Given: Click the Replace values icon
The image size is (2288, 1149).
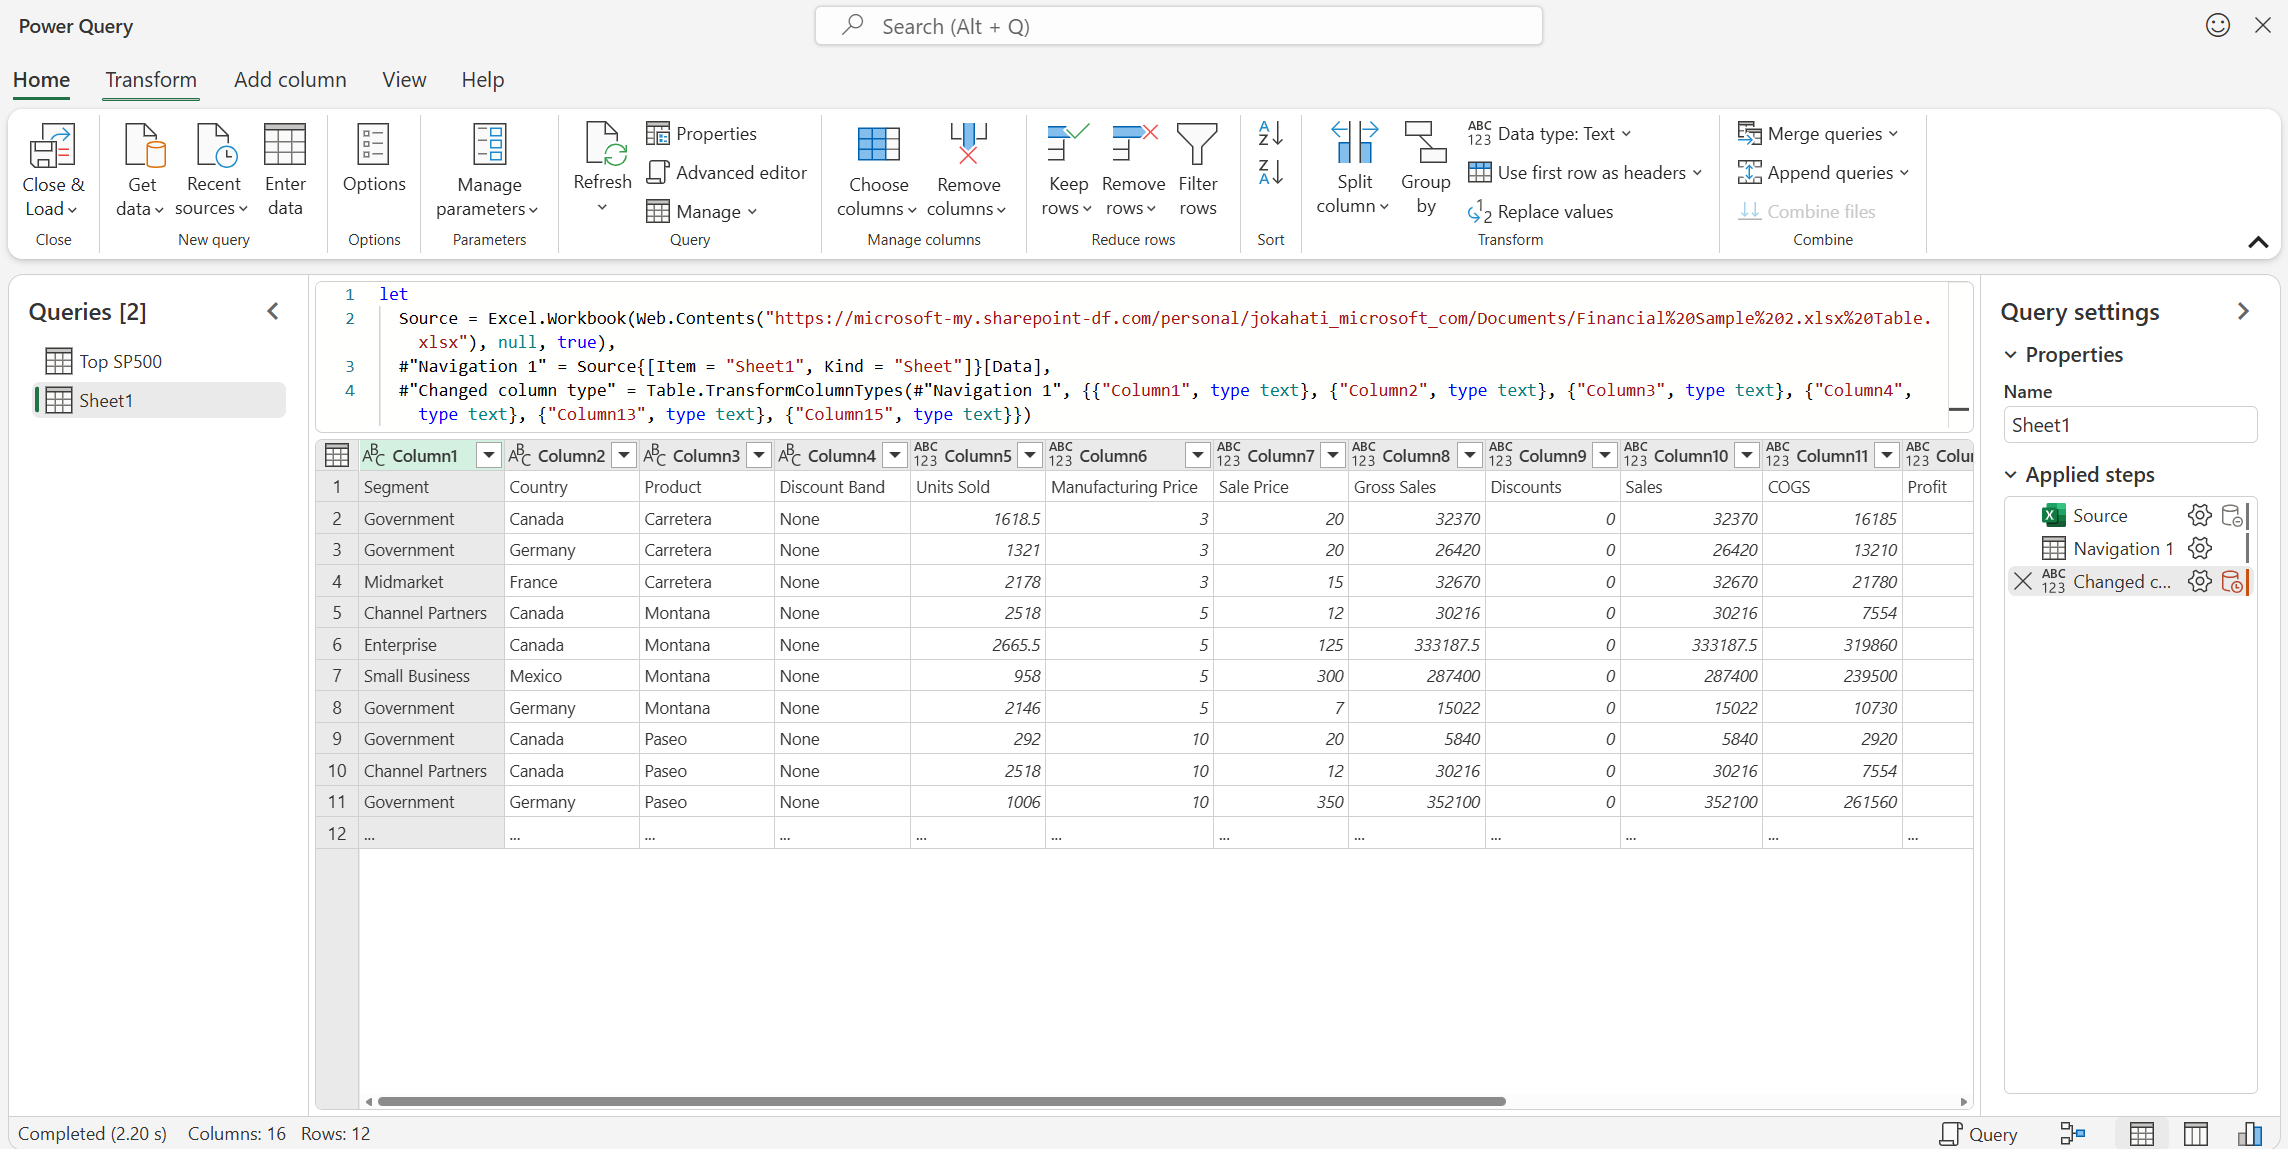Looking at the screenshot, I should (x=1542, y=212).
